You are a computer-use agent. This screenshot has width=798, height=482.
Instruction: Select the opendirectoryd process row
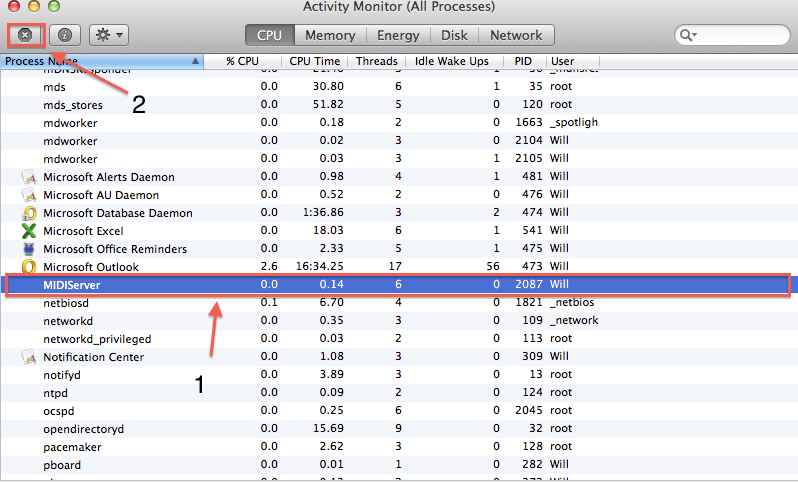(300, 429)
